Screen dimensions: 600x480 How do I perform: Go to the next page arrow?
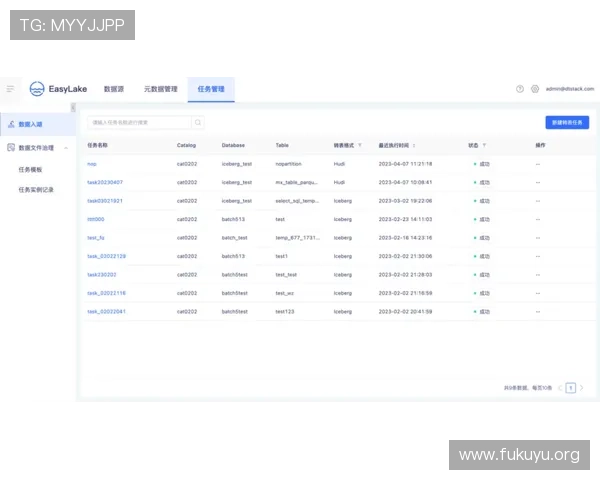[x=582, y=388]
